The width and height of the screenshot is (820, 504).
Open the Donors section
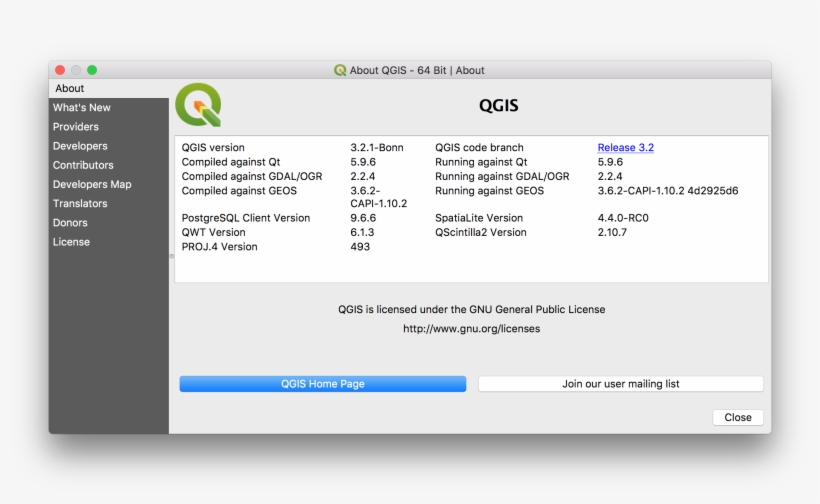tap(109, 223)
